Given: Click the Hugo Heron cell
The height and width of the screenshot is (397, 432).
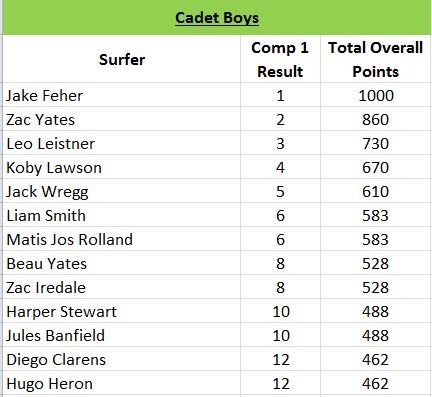Looking at the screenshot, I should click(122, 383).
